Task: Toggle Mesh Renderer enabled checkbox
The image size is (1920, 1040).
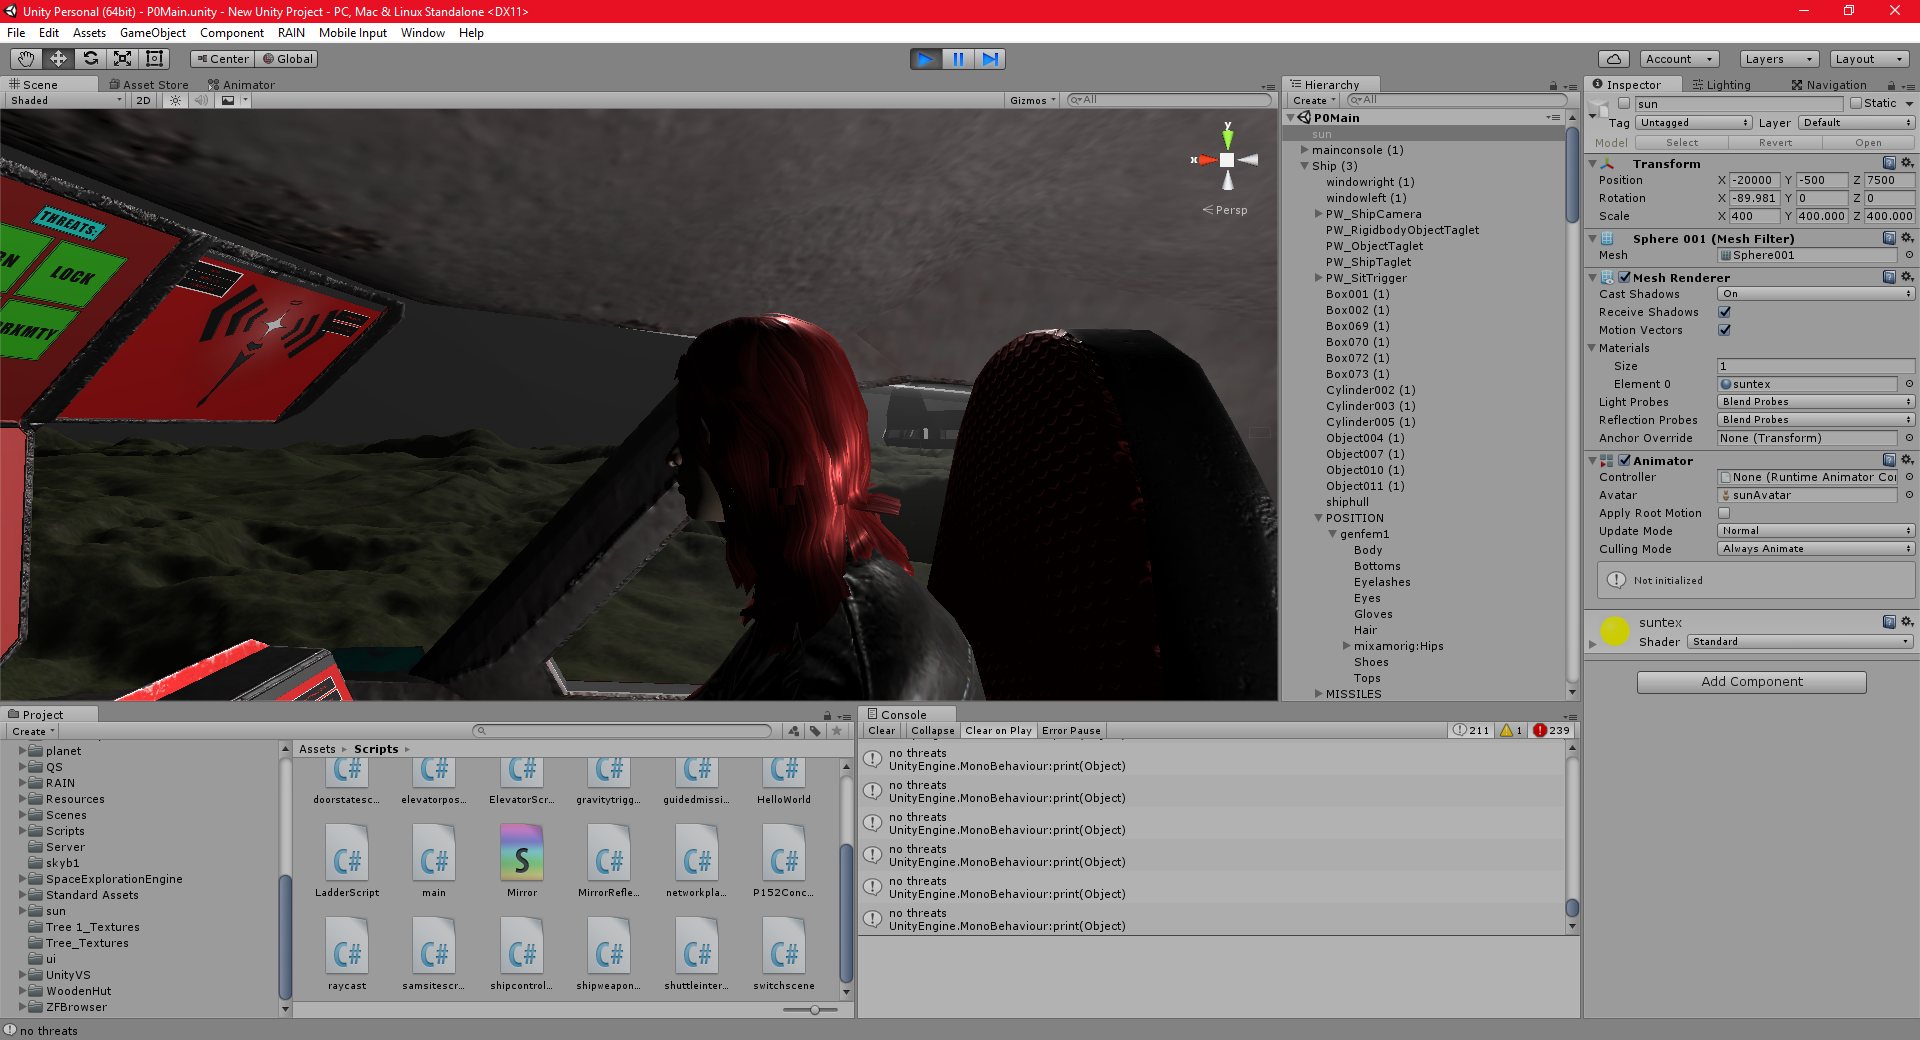Action: [x=1624, y=277]
